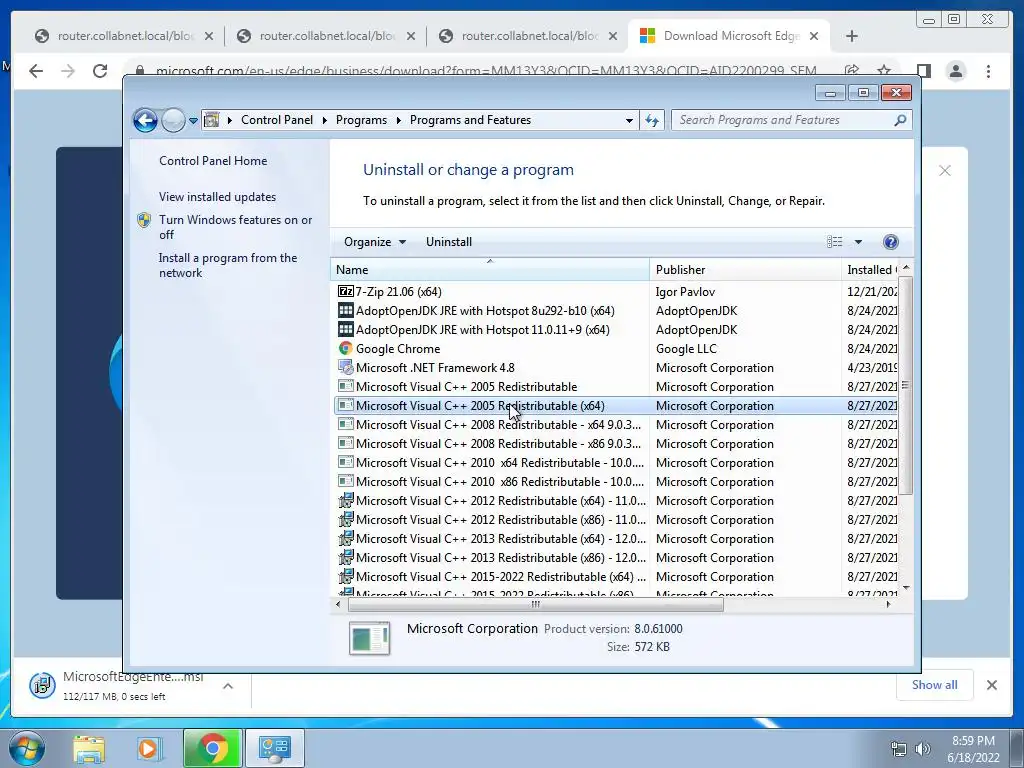This screenshot has width=1024, height=768.
Task: Select Visual C++ 2008 Redistributable x86 row
Action: point(616,443)
